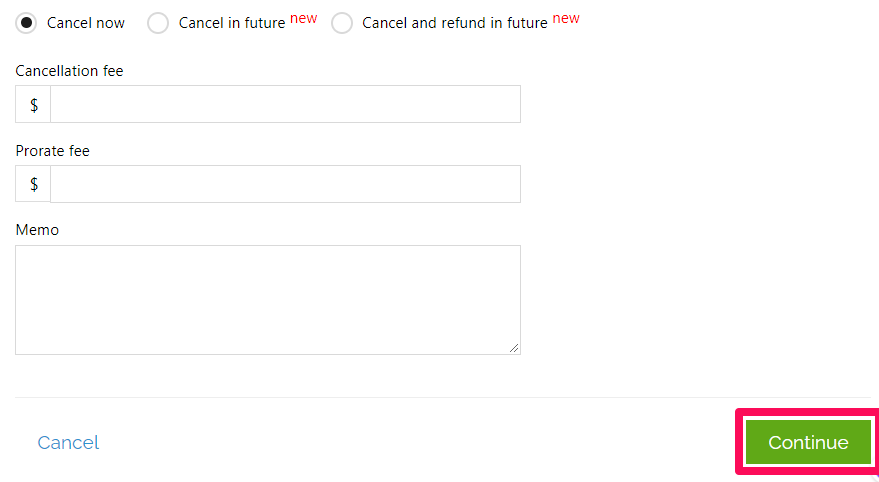
Task: Click the Cancel and refund in future label
Action: (455, 23)
